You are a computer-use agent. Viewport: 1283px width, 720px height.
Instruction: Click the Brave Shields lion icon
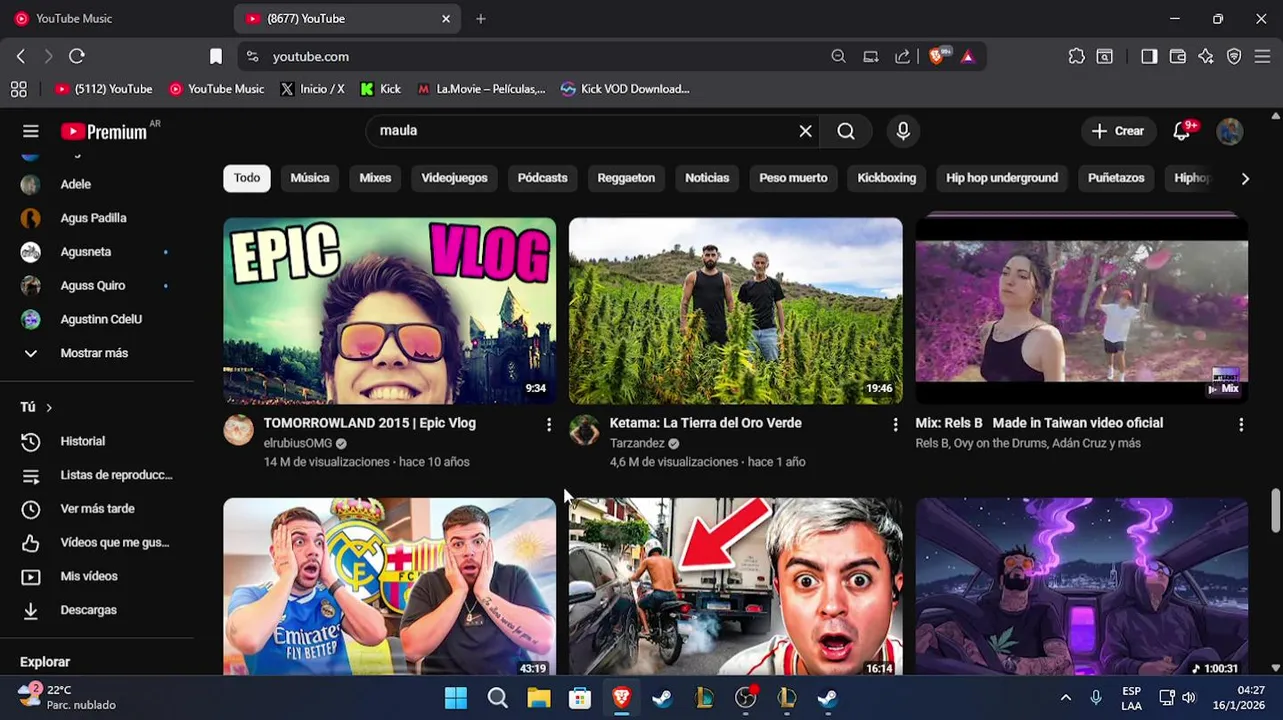(x=938, y=56)
